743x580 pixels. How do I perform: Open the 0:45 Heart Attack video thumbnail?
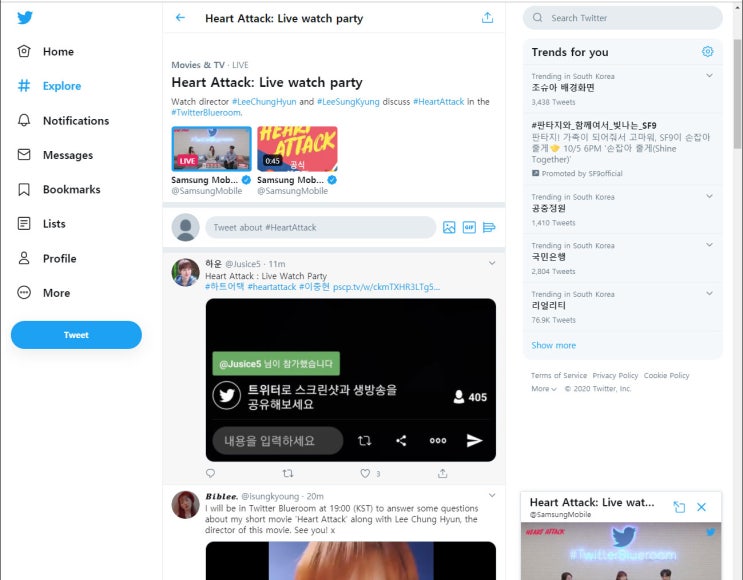click(297, 149)
